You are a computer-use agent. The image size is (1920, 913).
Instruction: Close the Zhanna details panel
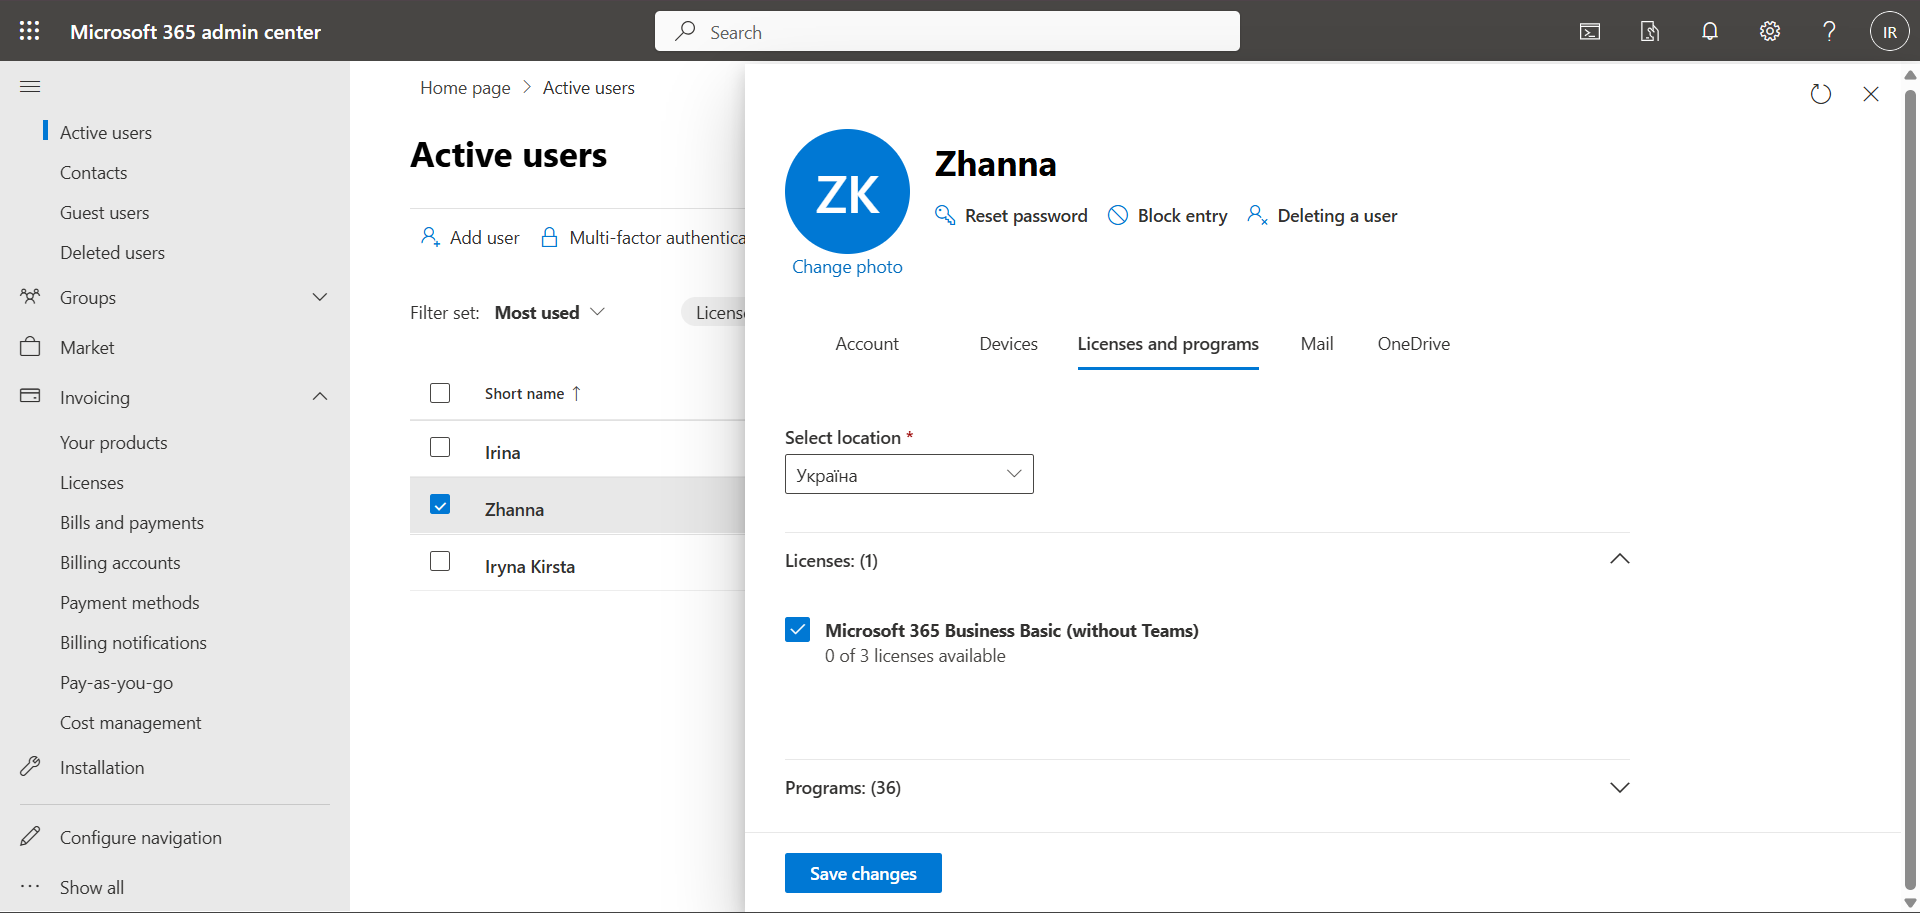[1871, 94]
